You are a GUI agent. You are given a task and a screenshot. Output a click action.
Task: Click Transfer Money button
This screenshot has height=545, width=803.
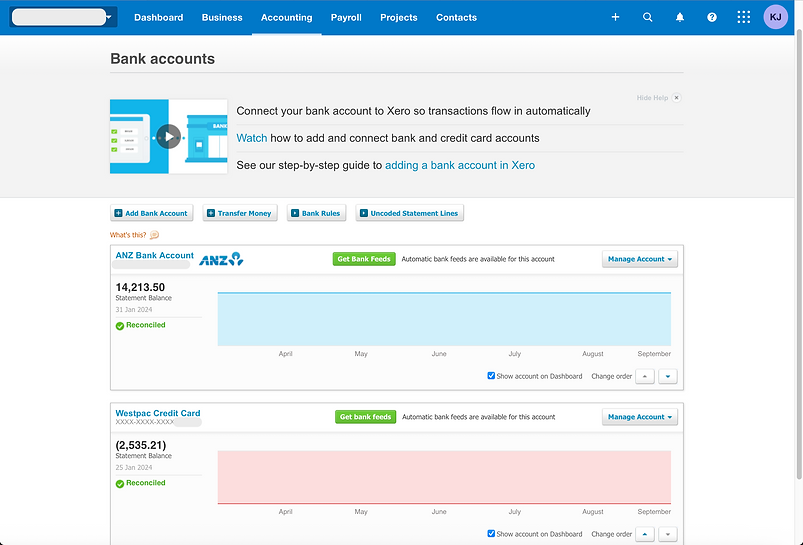[x=240, y=213]
